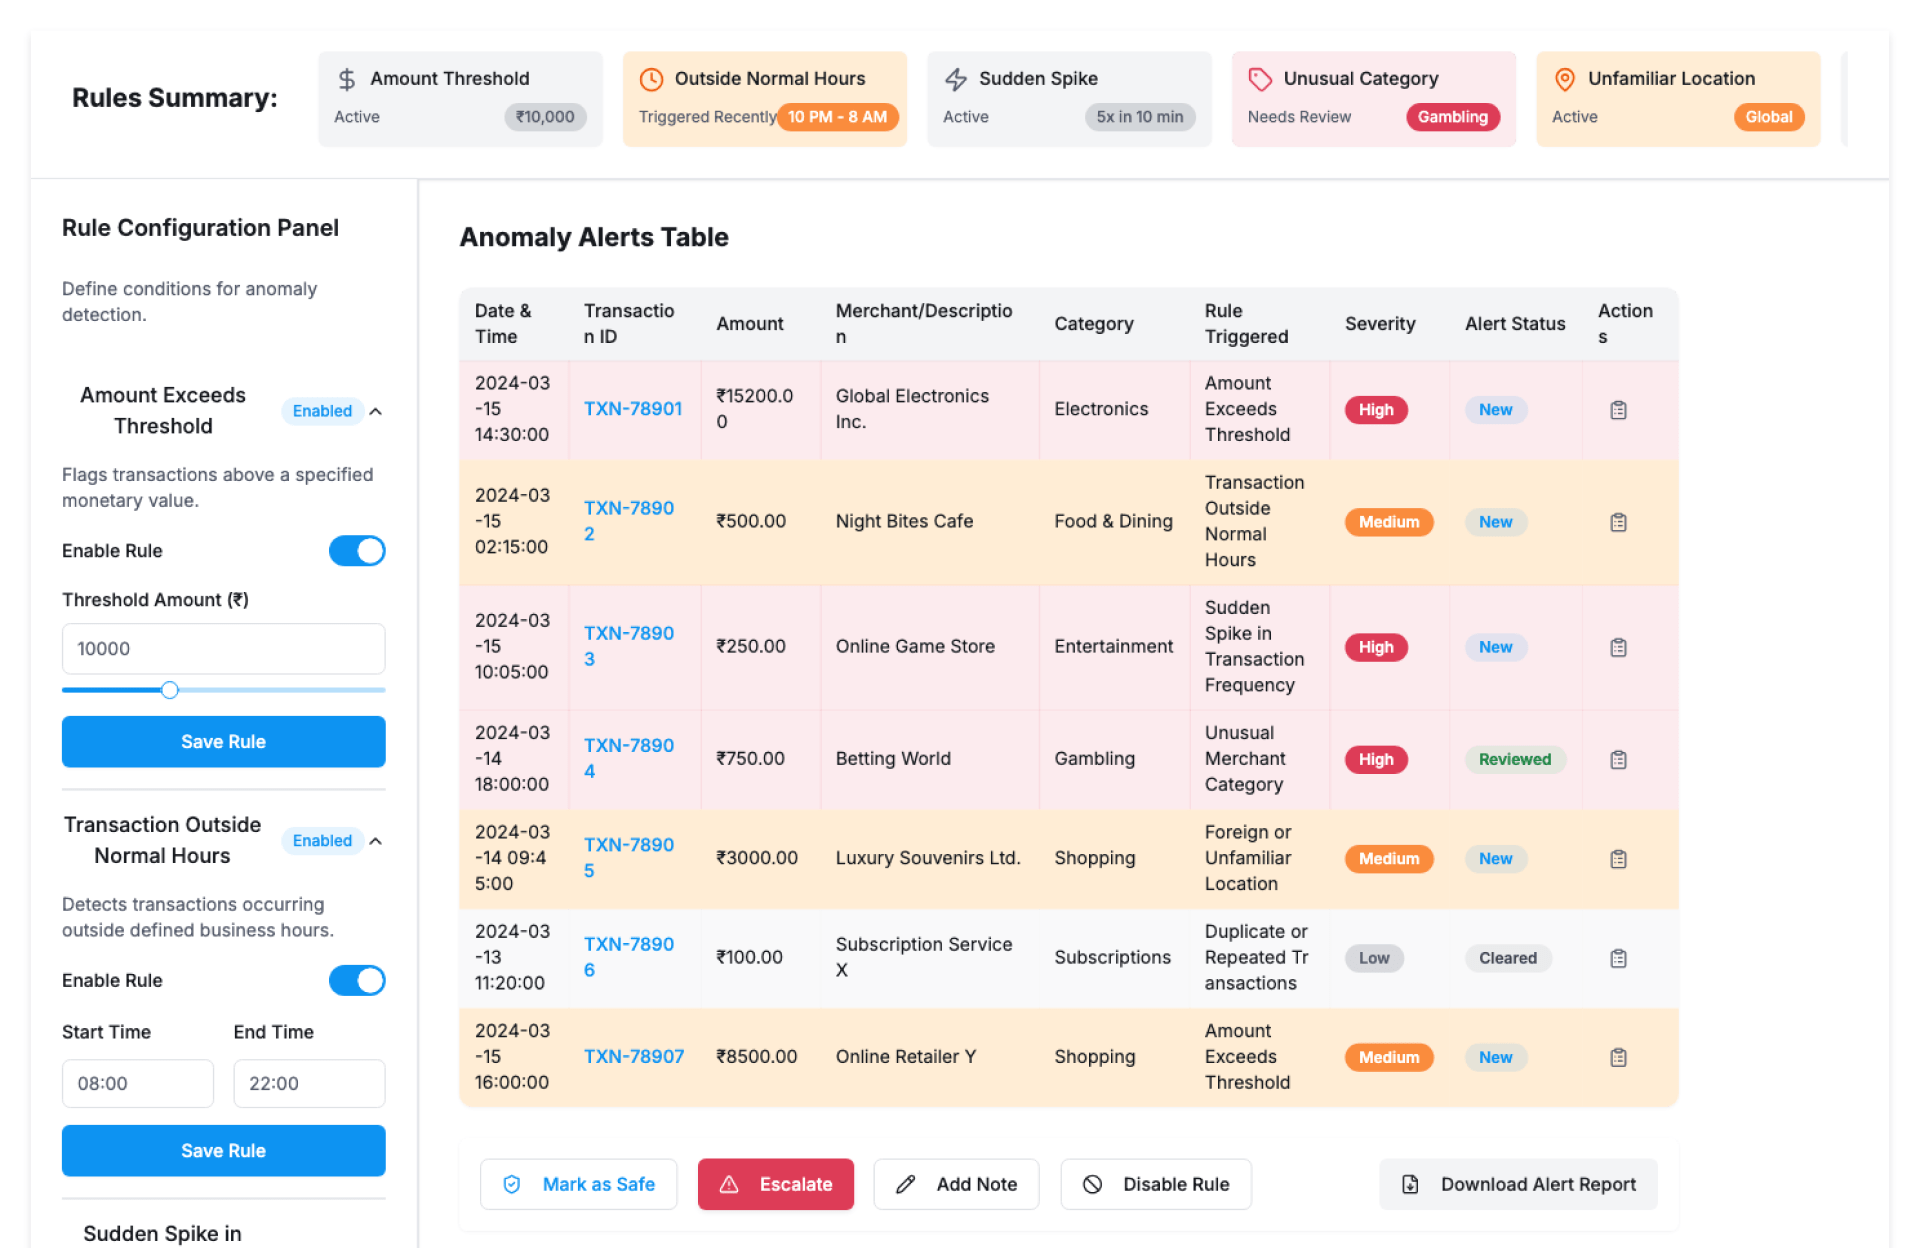Click clipboard action icon for Betting World row
The width and height of the screenshot is (1920, 1248).
[1618, 759]
